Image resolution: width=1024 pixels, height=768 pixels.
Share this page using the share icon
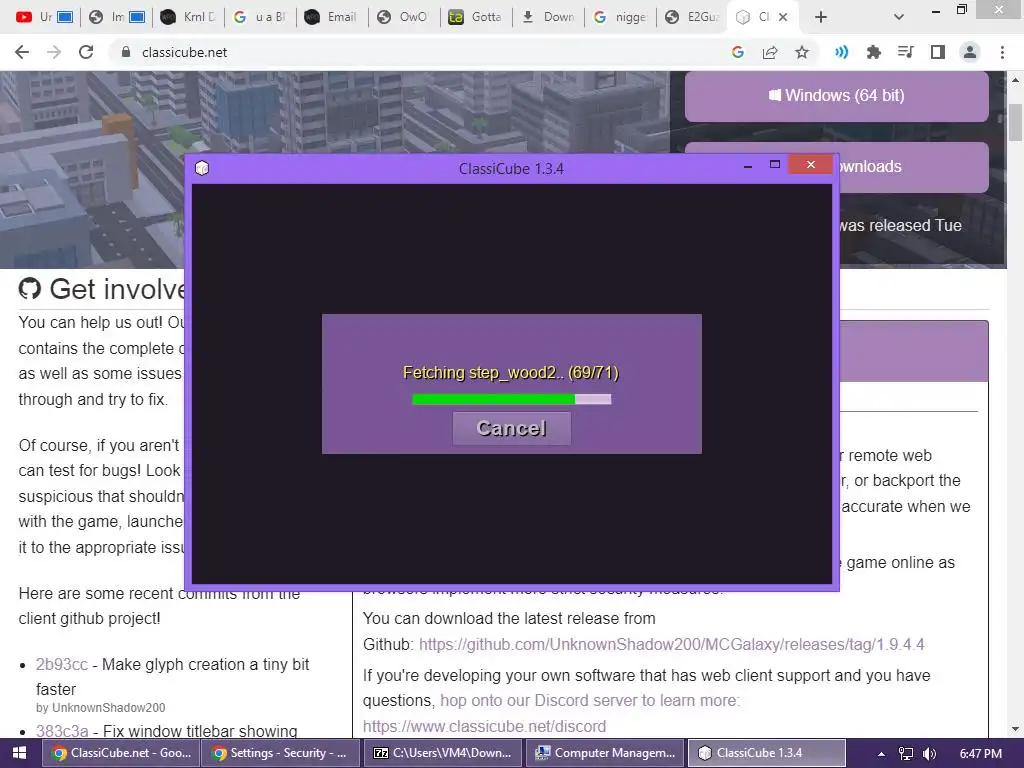click(770, 52)
